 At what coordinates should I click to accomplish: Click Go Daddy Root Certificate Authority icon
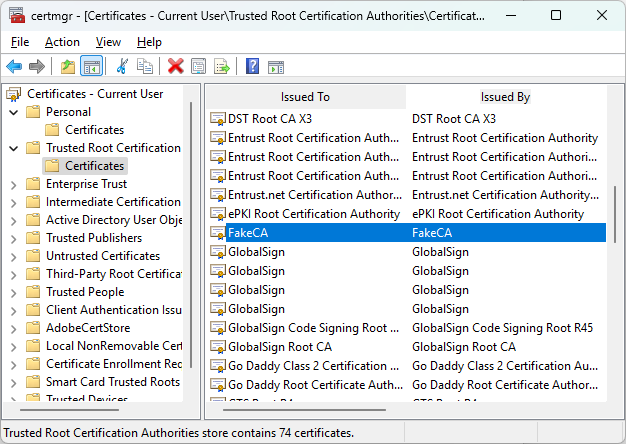[218, 385]
